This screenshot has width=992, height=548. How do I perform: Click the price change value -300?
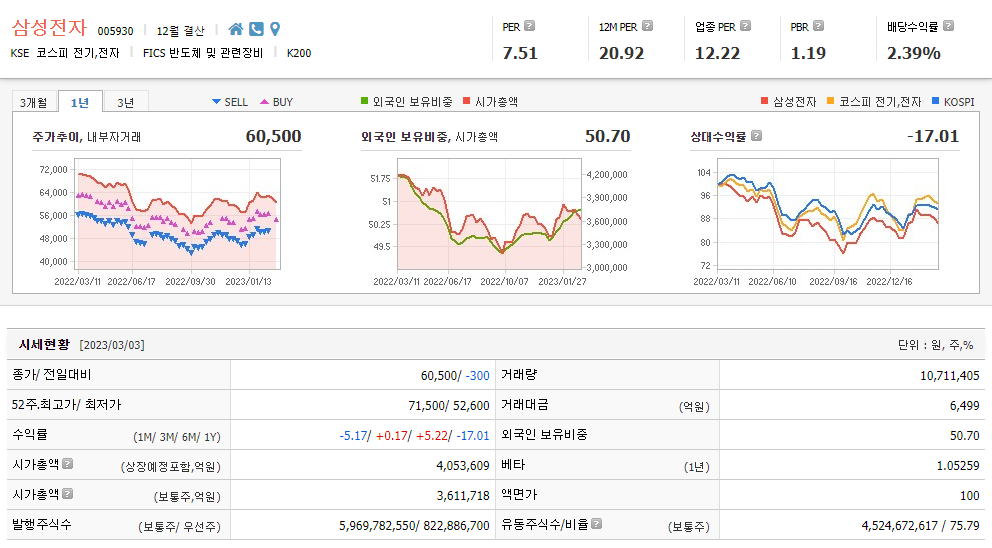pos(478,376)
